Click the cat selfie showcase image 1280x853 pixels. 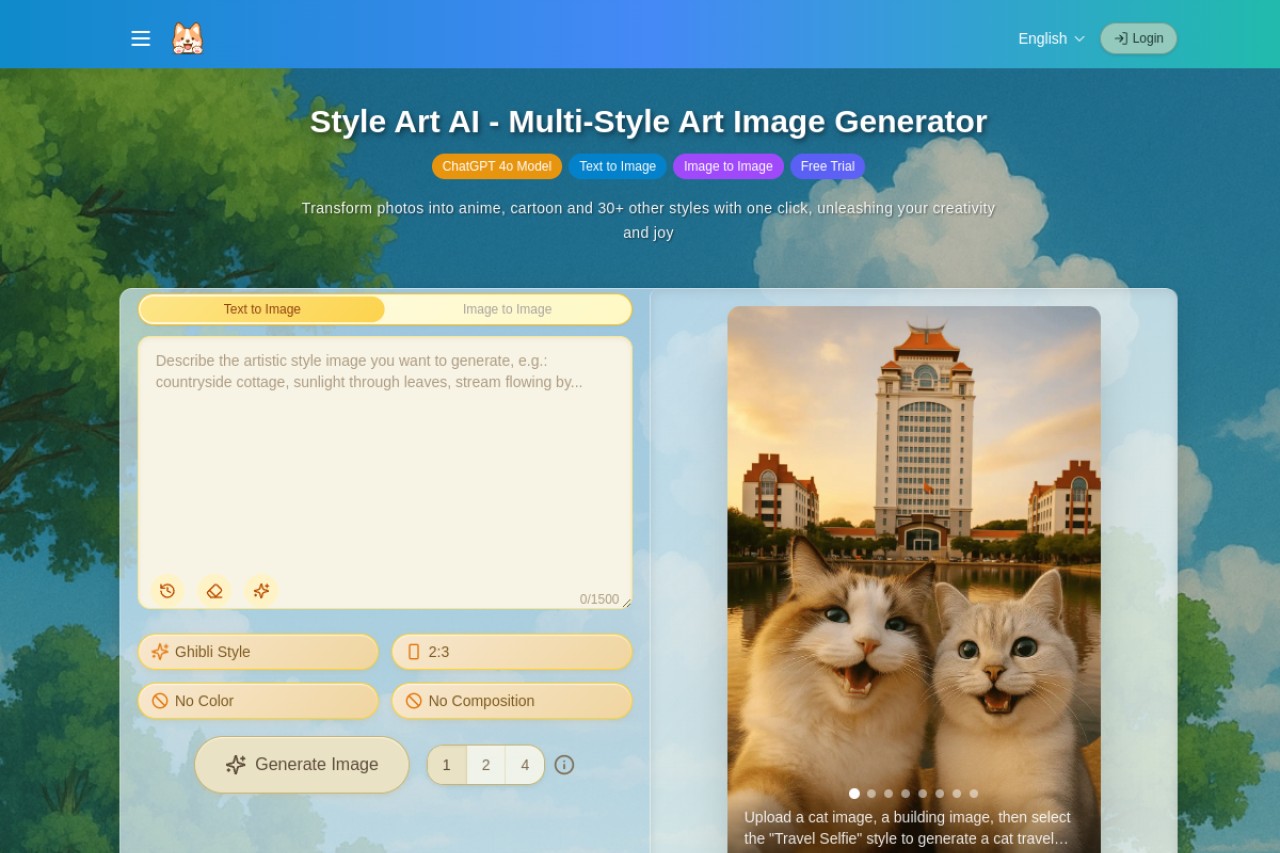[914, 579]
